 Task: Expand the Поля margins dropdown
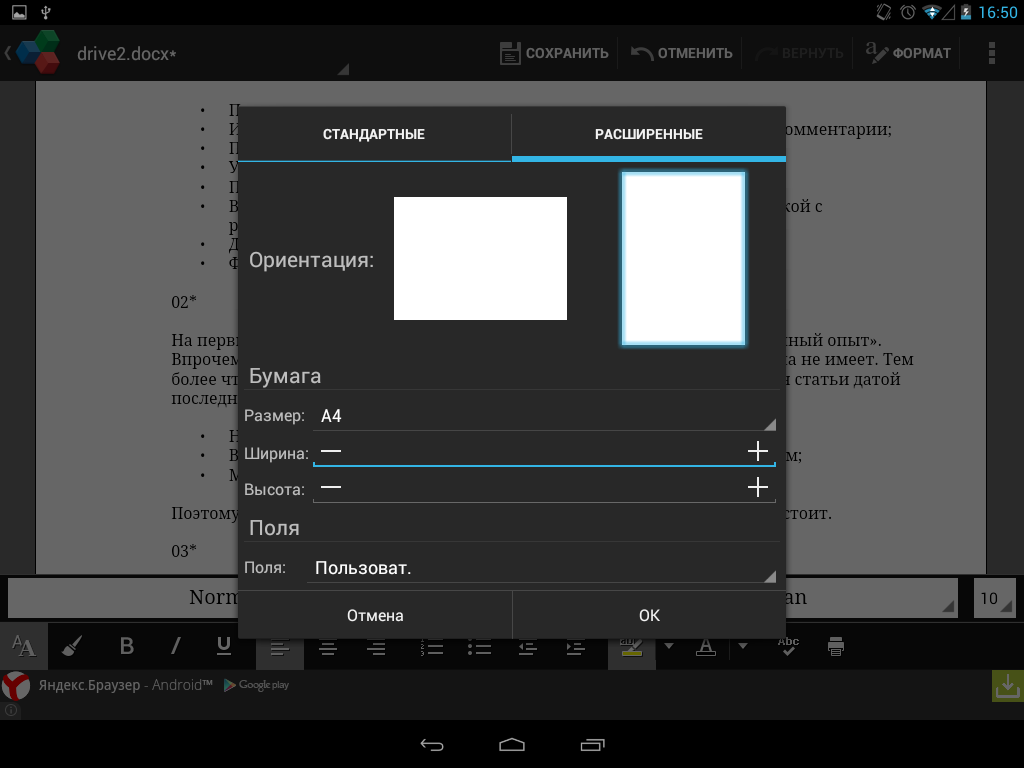point(545,568)
